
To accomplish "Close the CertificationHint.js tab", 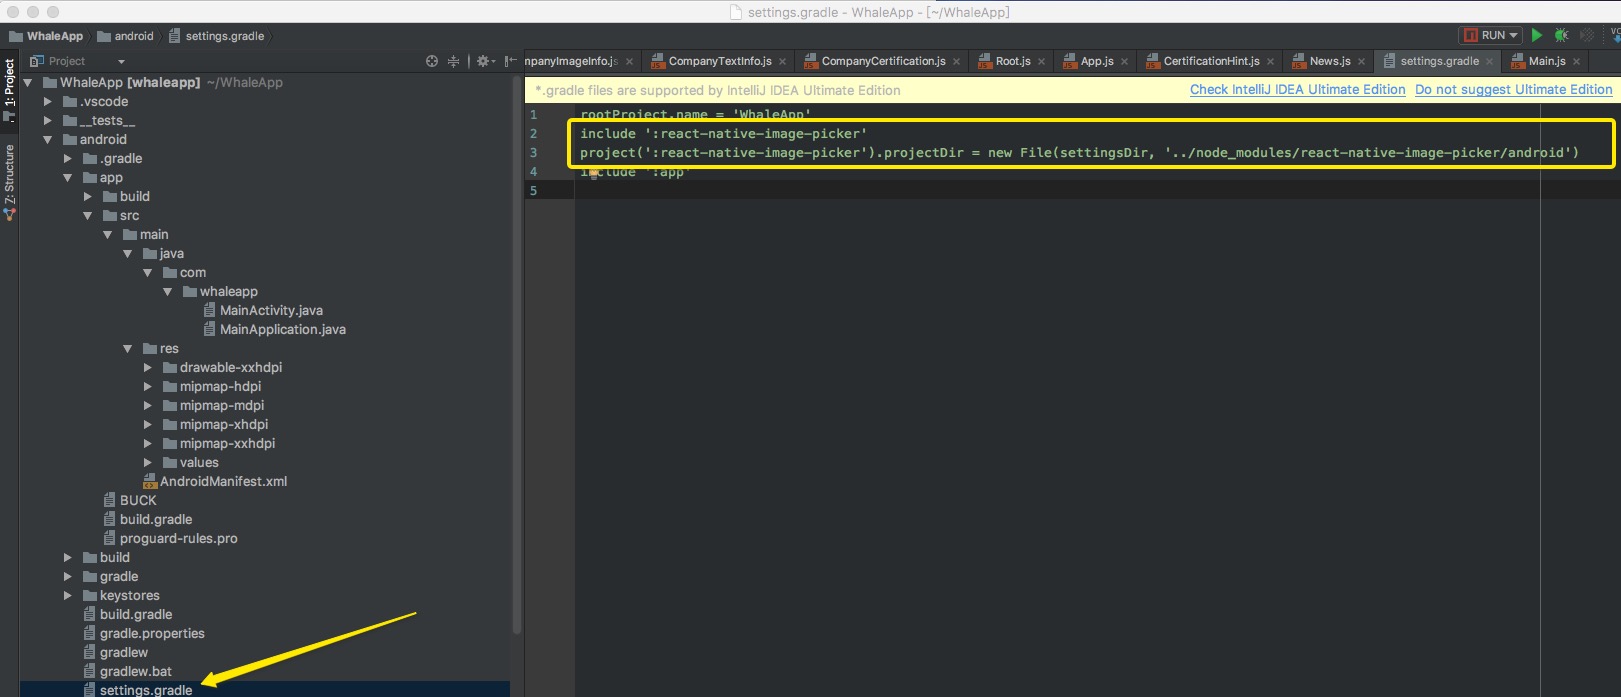I will (1270, 62).
